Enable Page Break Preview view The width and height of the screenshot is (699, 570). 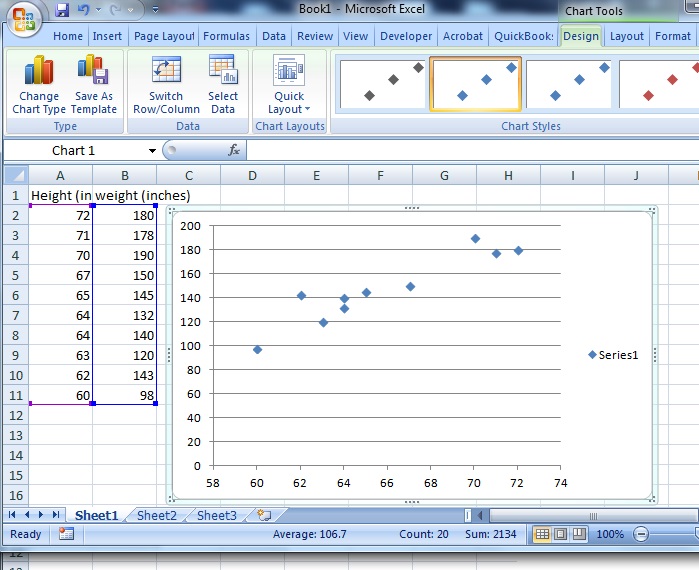coord(578,534)
